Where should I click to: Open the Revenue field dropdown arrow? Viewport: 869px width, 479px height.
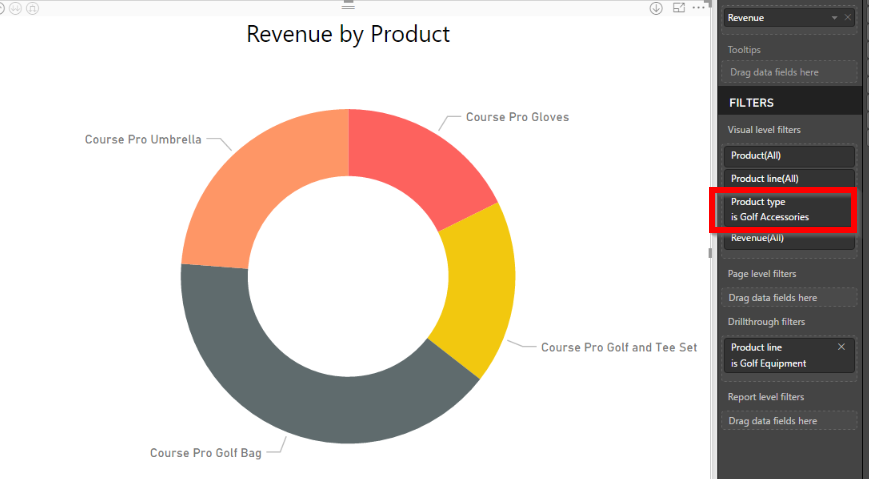coord(834,18)
